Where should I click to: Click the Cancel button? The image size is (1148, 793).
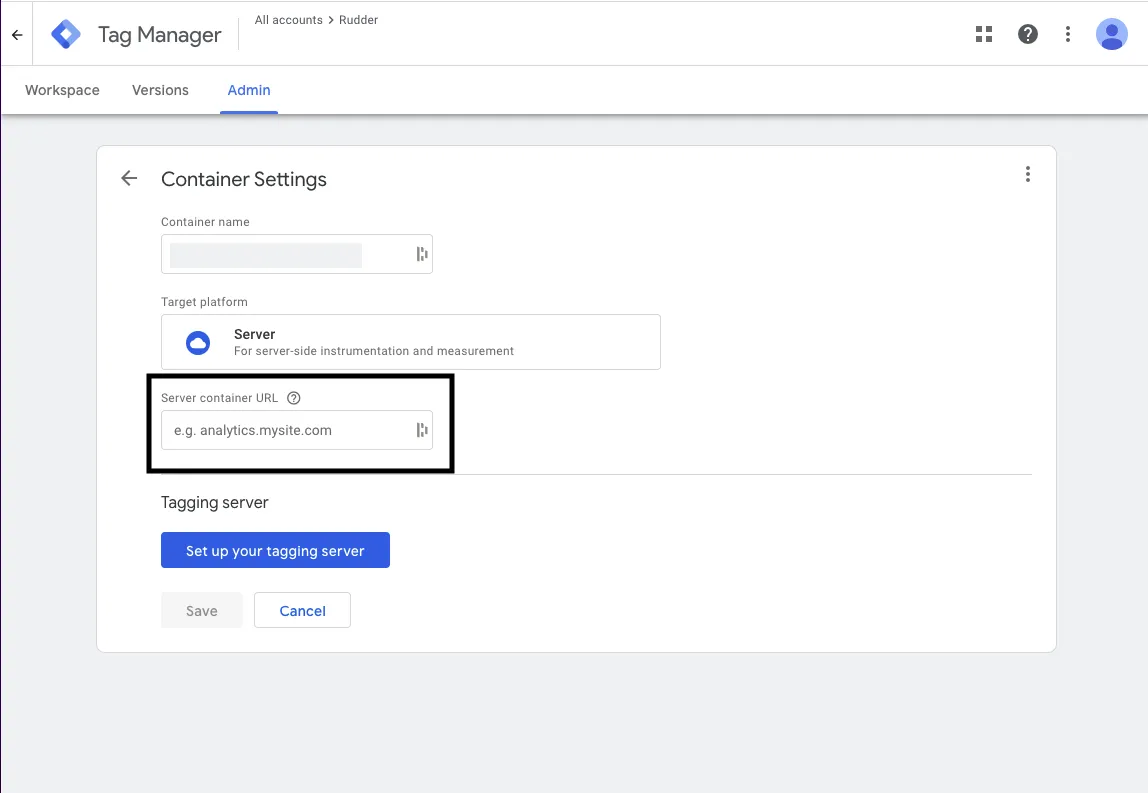pos(302,610)
